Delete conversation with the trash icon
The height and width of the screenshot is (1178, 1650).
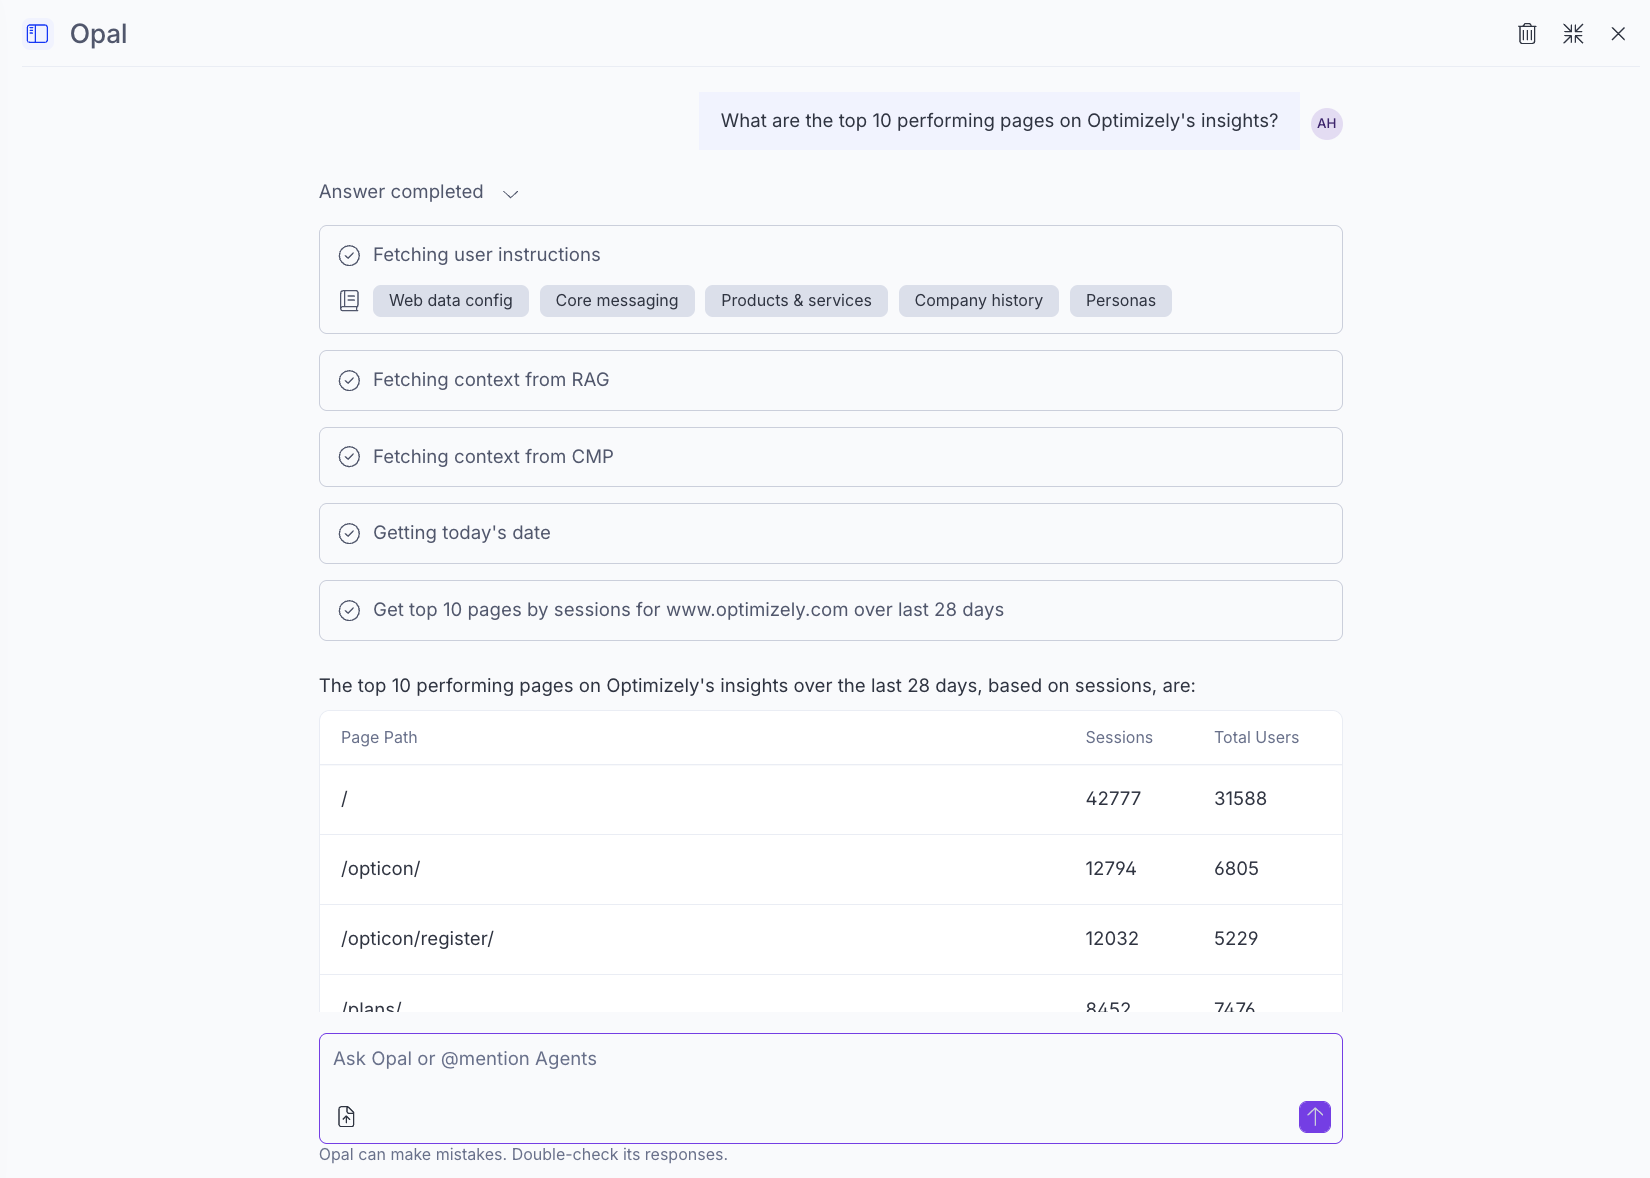pos(1527,34)
